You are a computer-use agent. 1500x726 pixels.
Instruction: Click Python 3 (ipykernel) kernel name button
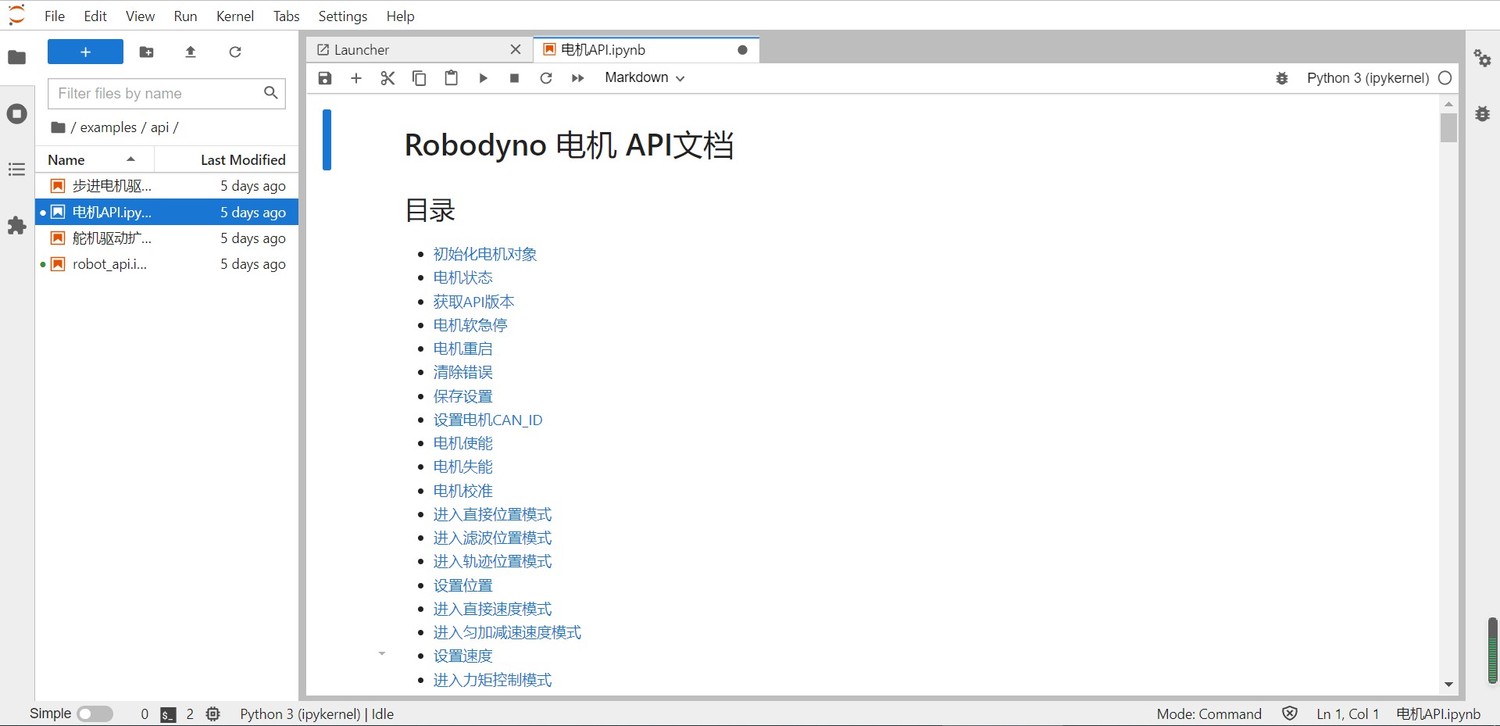[1367, 78]
